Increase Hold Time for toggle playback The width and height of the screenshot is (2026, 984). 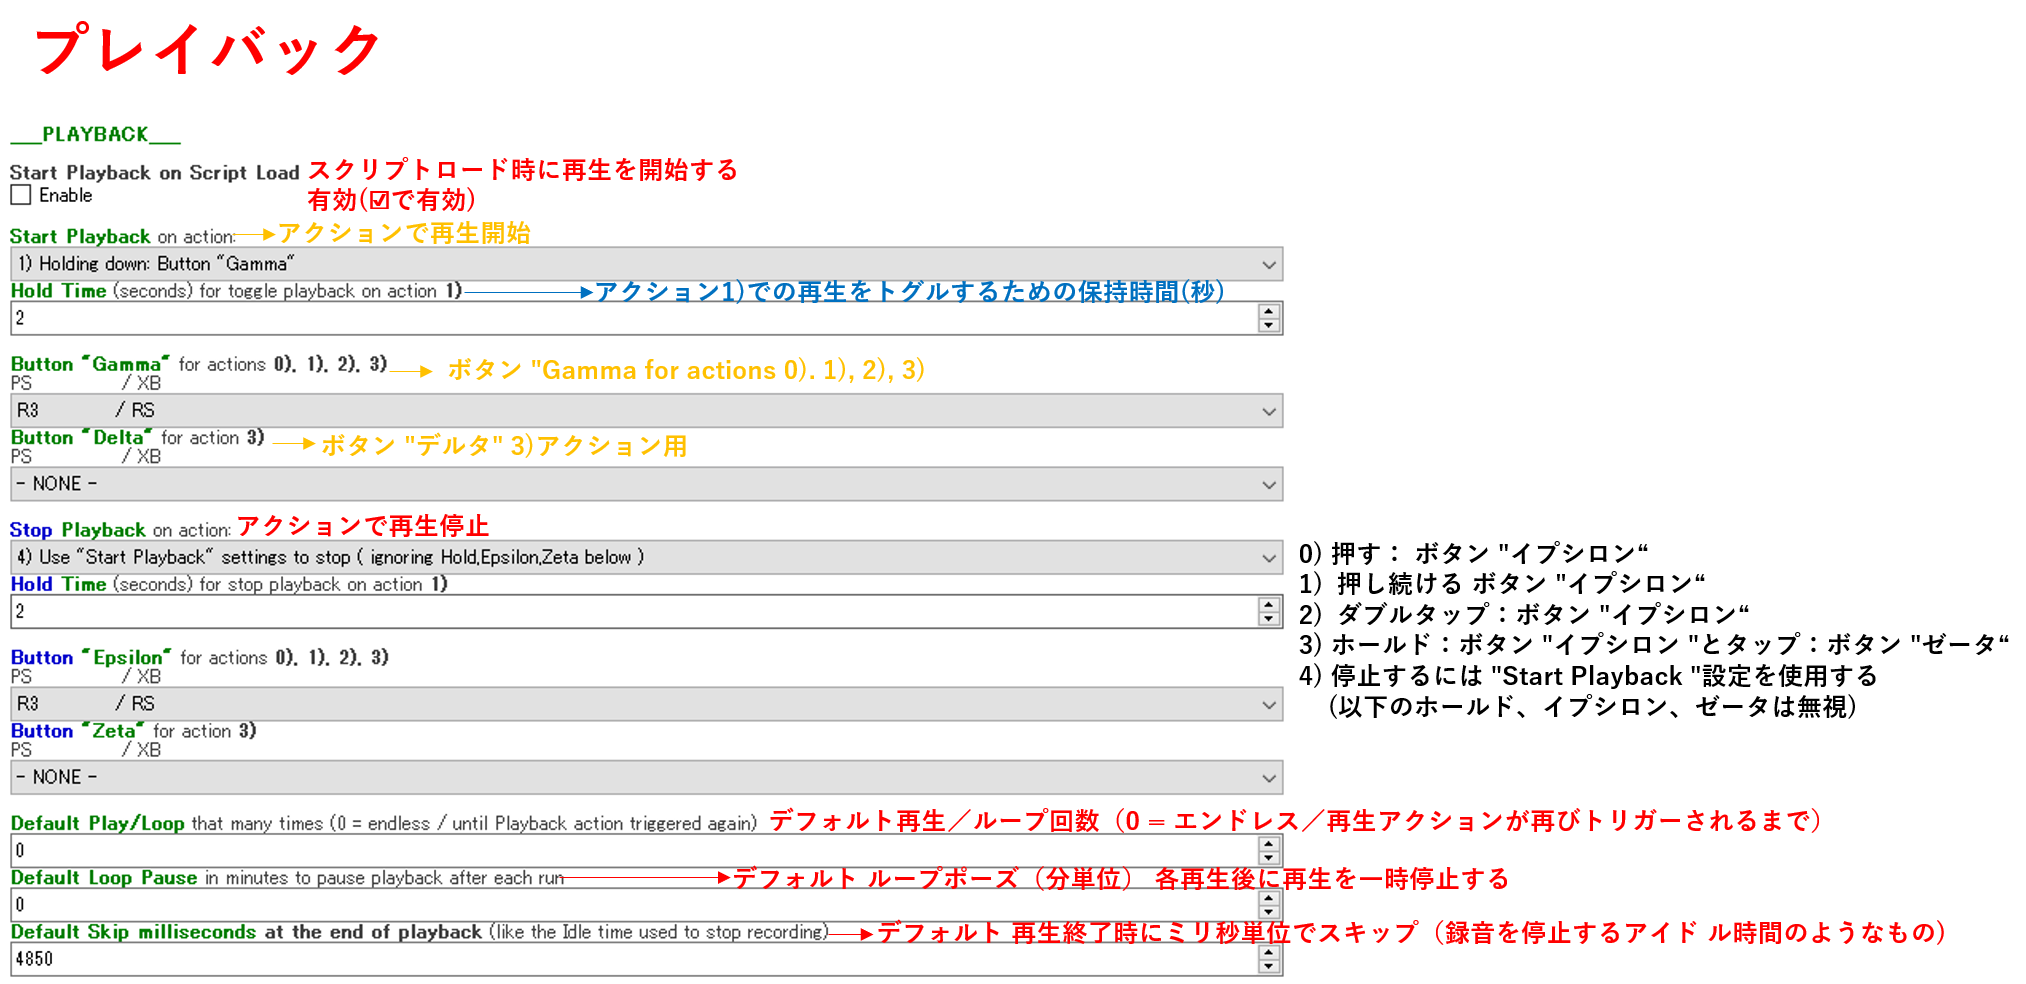pos(1268,312)
